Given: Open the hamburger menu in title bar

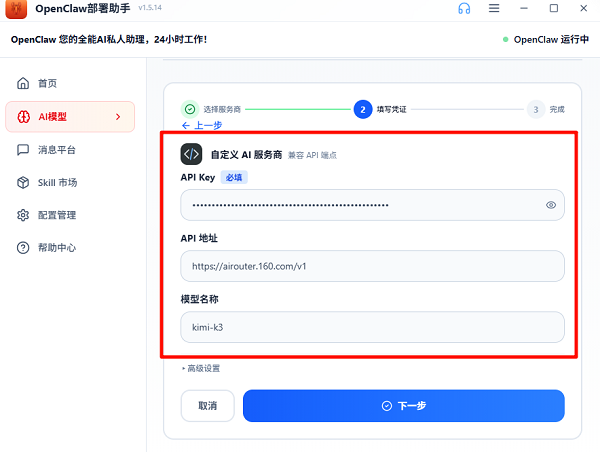Looking at the screenshot, I should (x=494, y=8).
